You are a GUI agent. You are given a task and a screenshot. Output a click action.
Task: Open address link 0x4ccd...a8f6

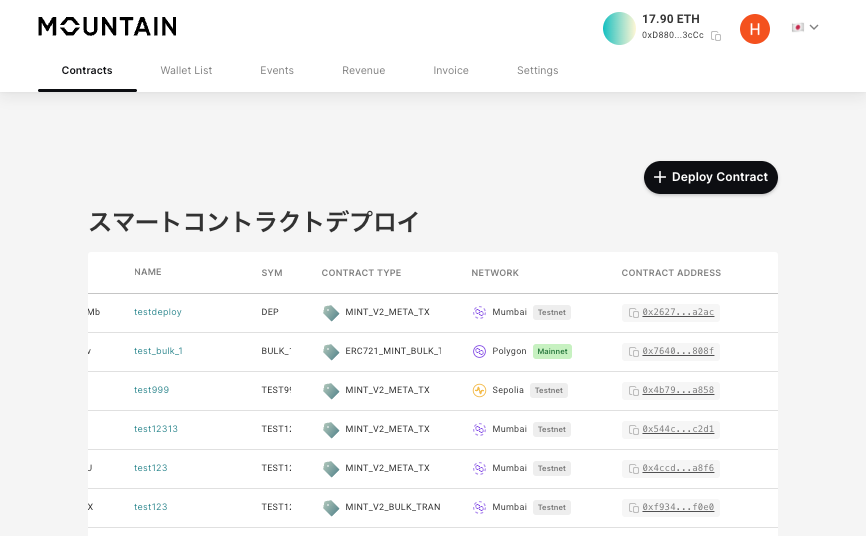pyautogui.click(x=678, y=469)
